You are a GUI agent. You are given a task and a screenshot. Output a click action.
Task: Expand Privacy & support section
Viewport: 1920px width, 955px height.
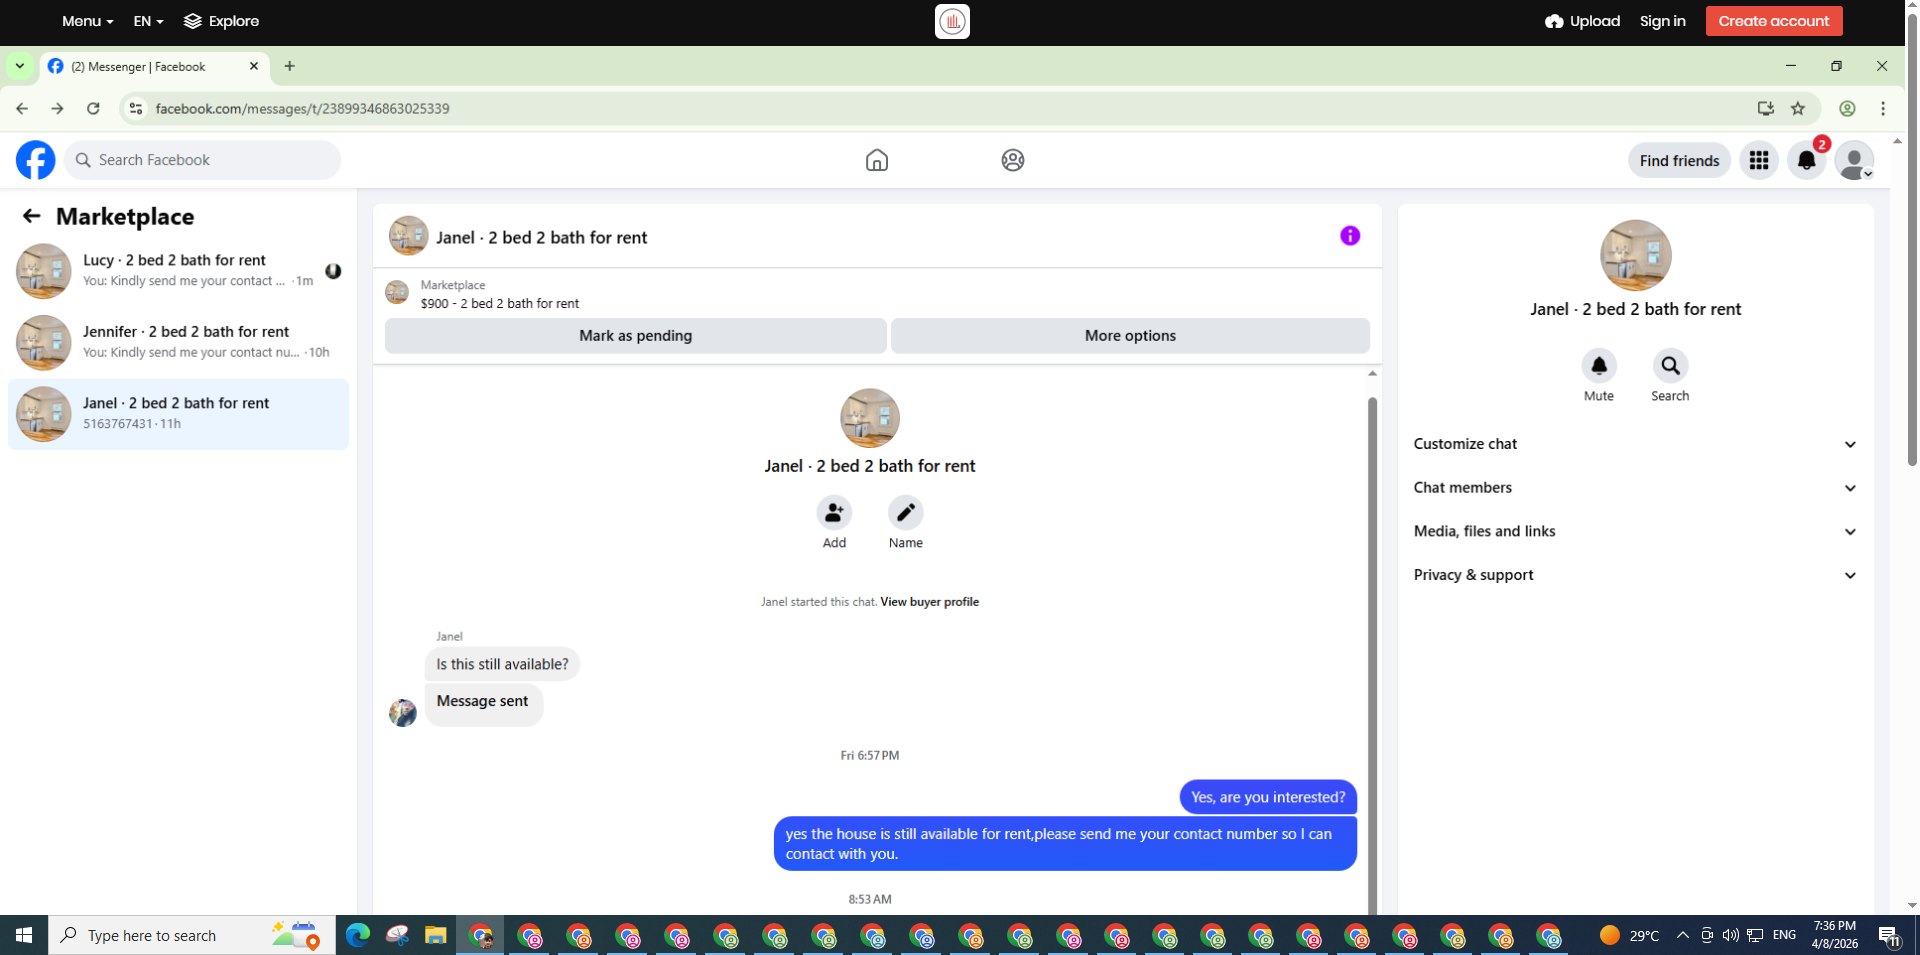1635,575
